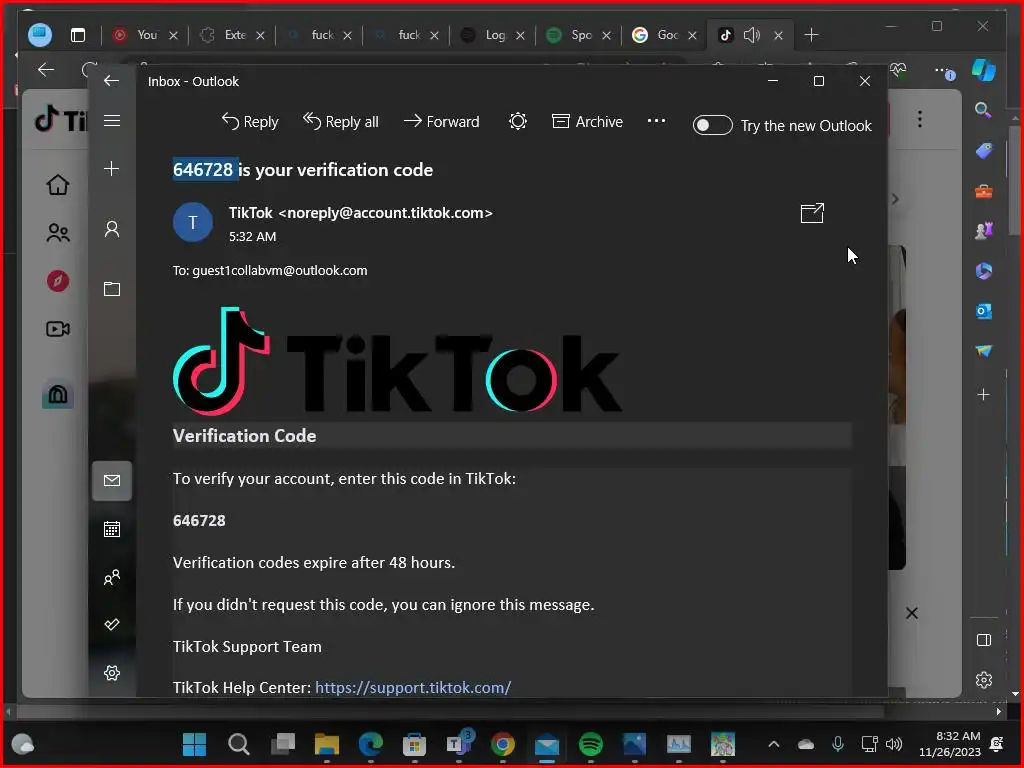Open TikTok Friends icon in sidebar

[57, 232]
